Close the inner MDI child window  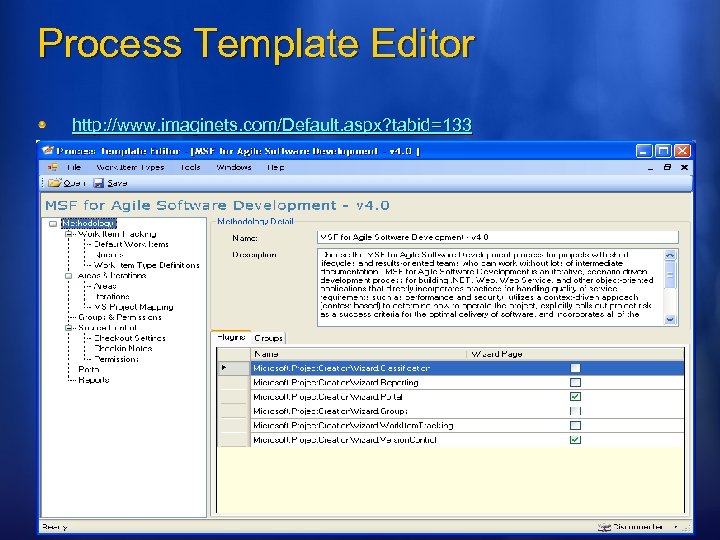click(x=684, y=168)
